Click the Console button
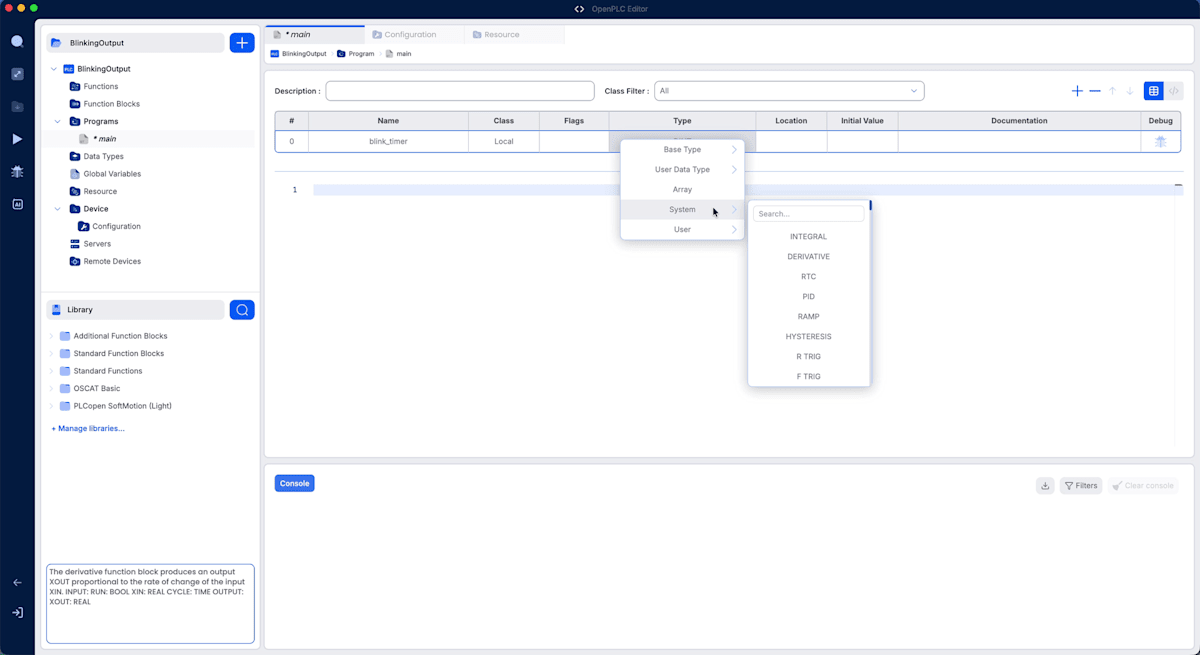The width and height of the screenshot is (1200, 655). coord(294,484)
